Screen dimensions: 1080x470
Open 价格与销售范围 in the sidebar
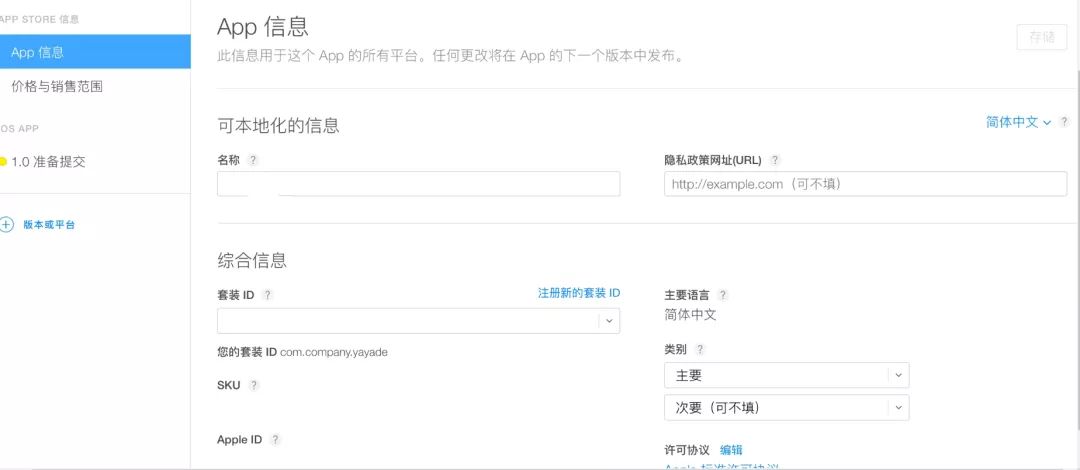pos(57,86)
